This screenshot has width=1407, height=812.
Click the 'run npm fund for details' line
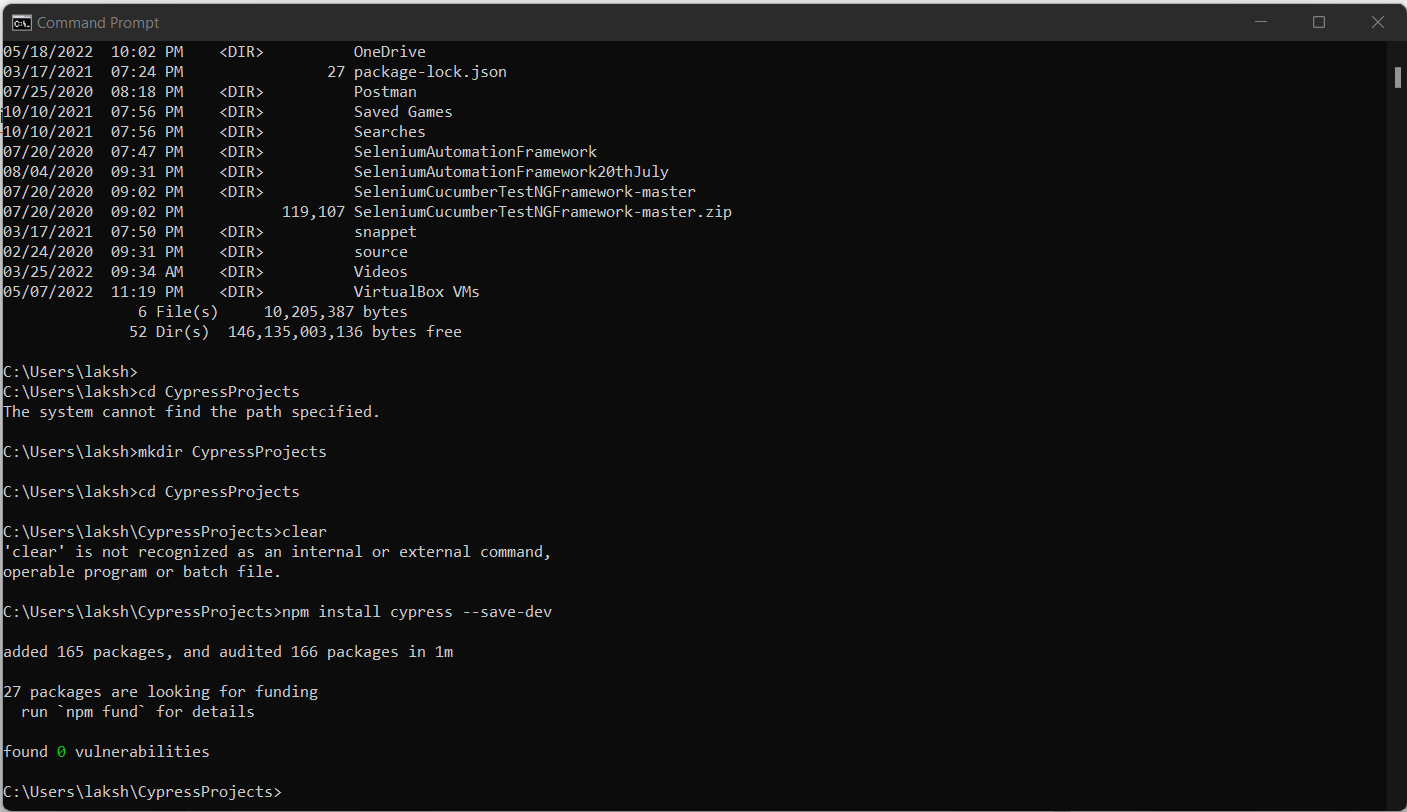[x=138, y=712]
